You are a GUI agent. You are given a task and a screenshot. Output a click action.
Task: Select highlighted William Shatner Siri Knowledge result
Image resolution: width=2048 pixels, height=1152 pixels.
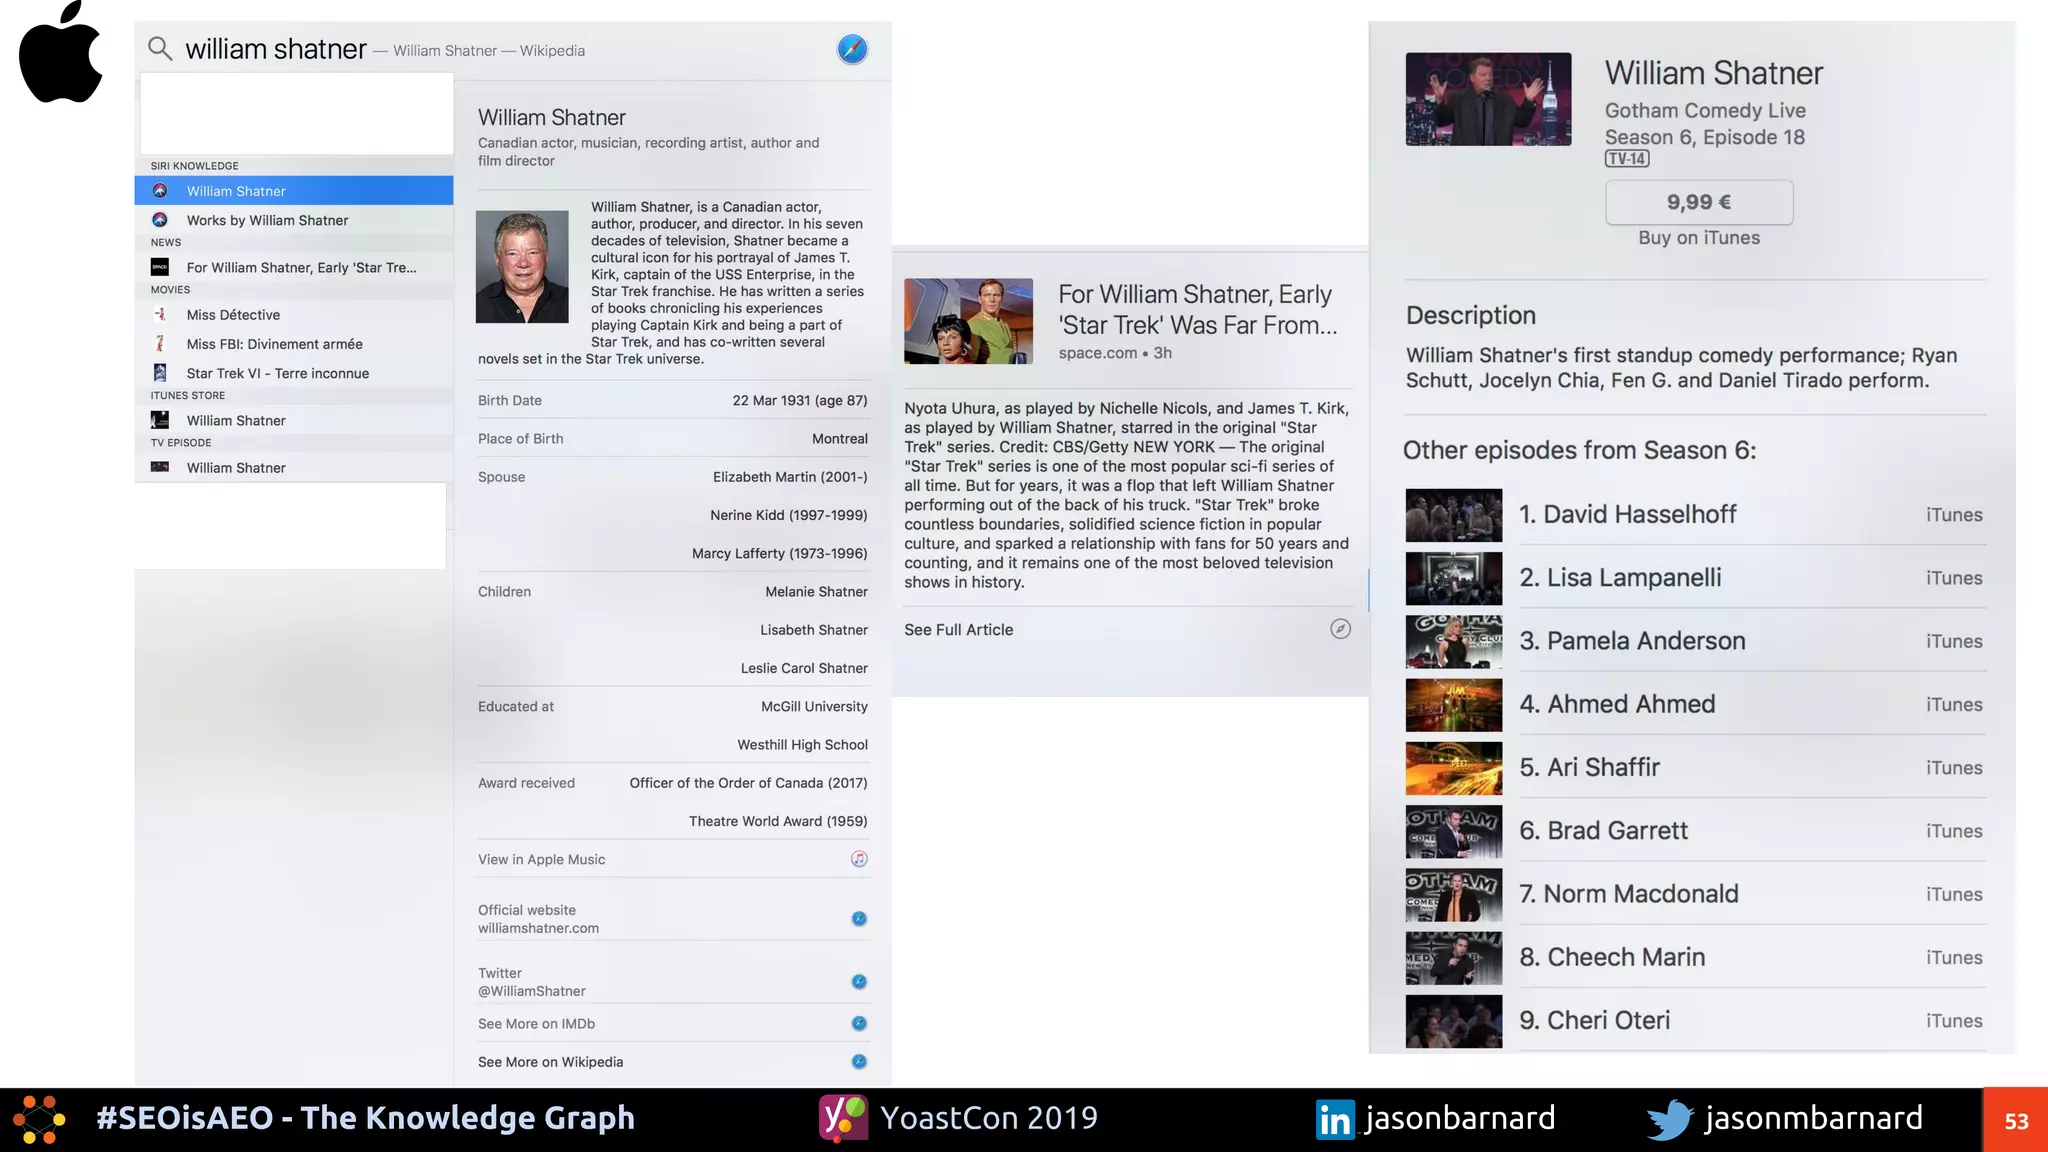coord(294,191)
